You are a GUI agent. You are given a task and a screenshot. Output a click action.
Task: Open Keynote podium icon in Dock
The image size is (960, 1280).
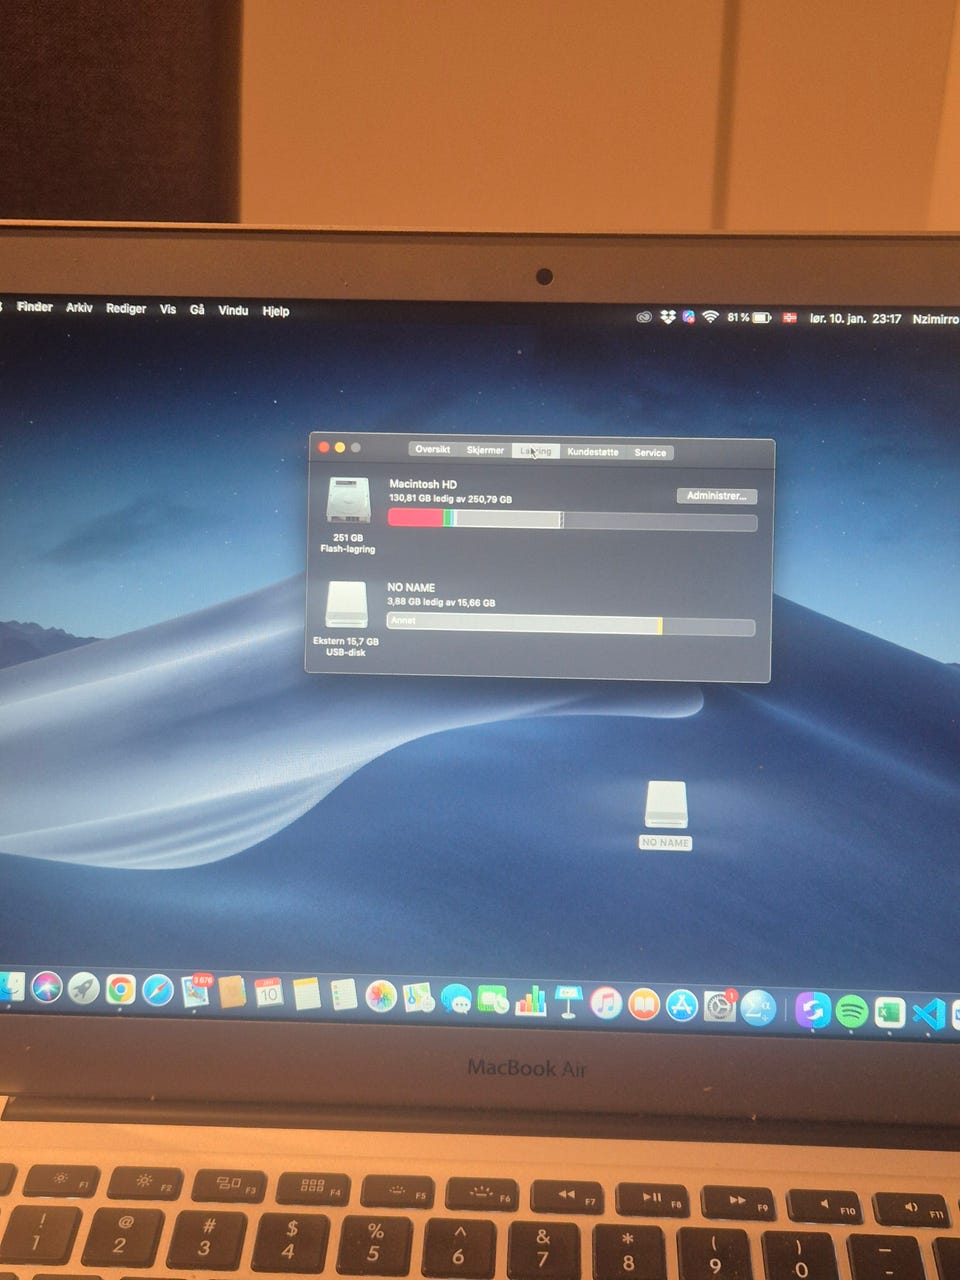(x=568, y=1001)
